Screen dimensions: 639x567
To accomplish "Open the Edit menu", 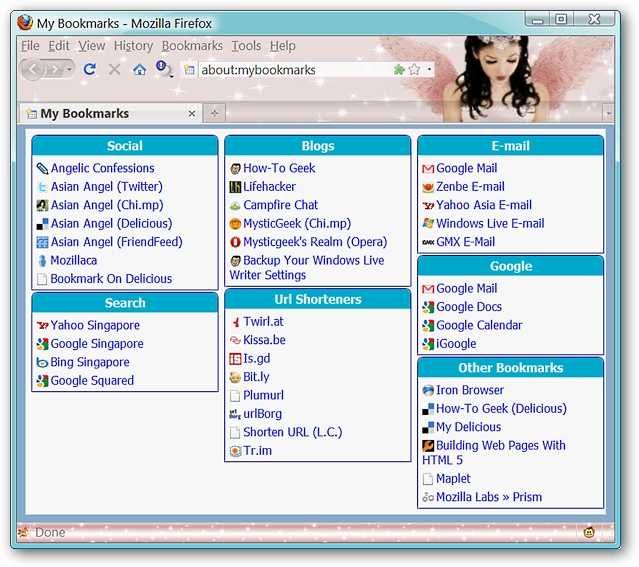I will tap(59, 46).
